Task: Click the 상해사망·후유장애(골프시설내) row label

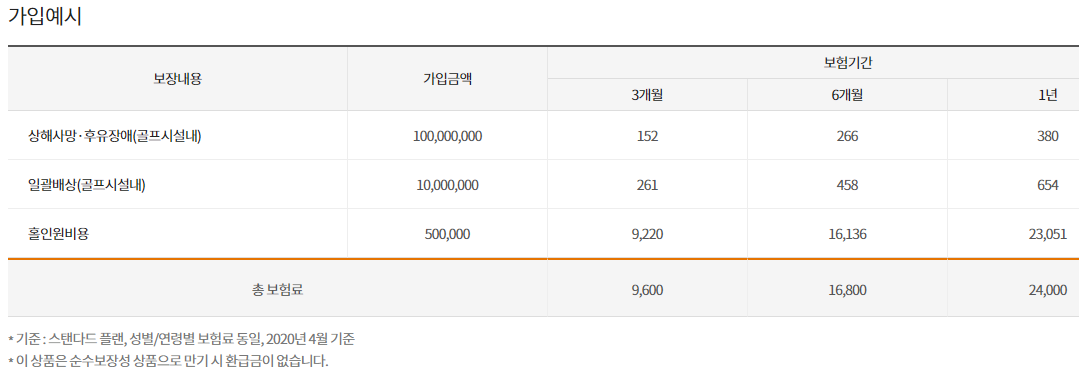Action: coord(114,136)
